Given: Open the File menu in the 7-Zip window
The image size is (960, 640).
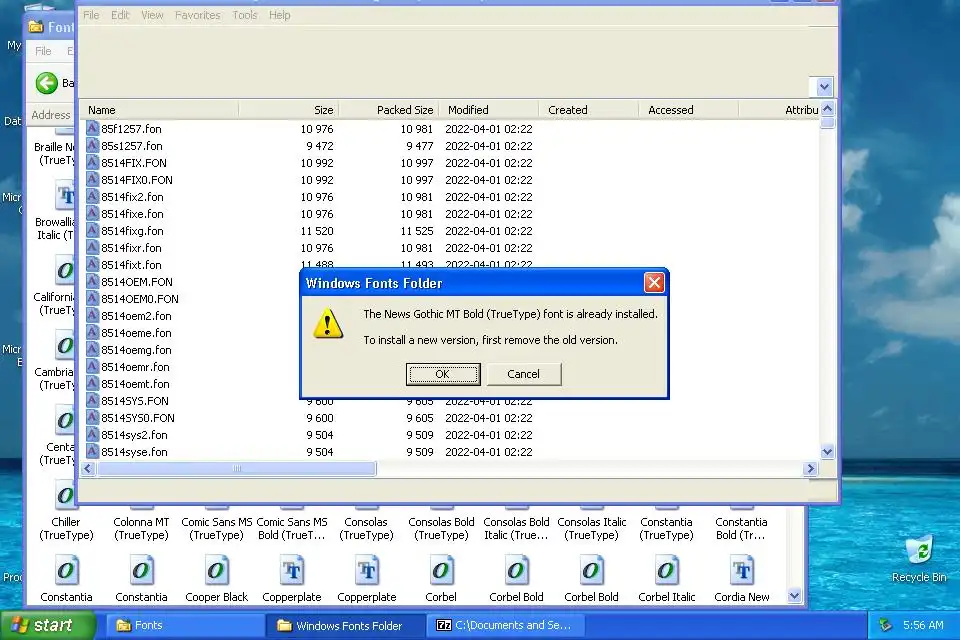Looking at the screenshot, I should coord(91,15).
